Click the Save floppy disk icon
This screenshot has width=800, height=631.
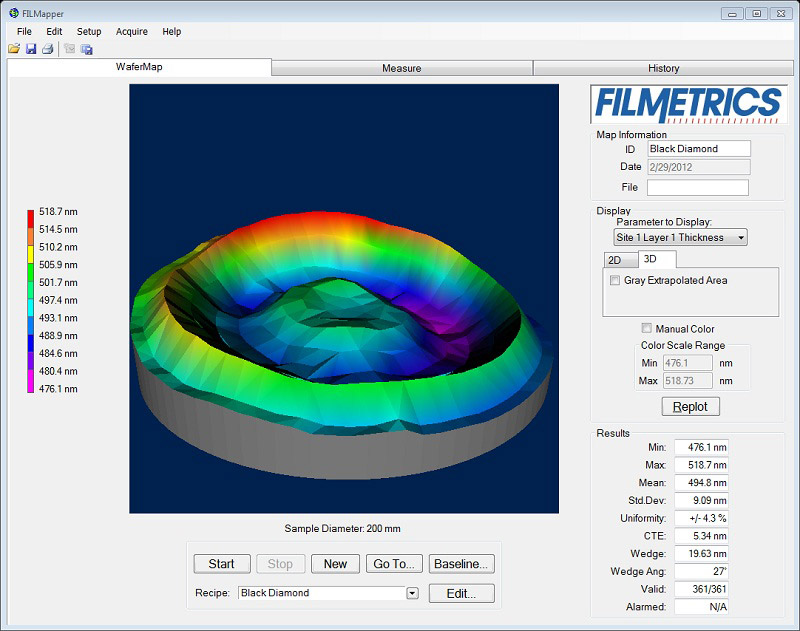click(x=31, y=49)
